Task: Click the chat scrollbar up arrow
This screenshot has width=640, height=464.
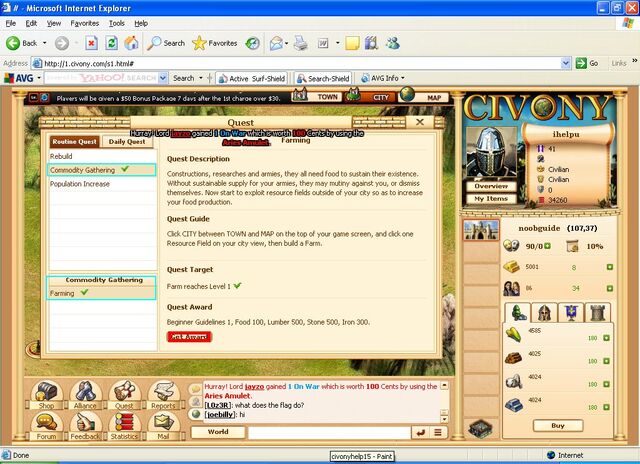Action: point(444,386)
